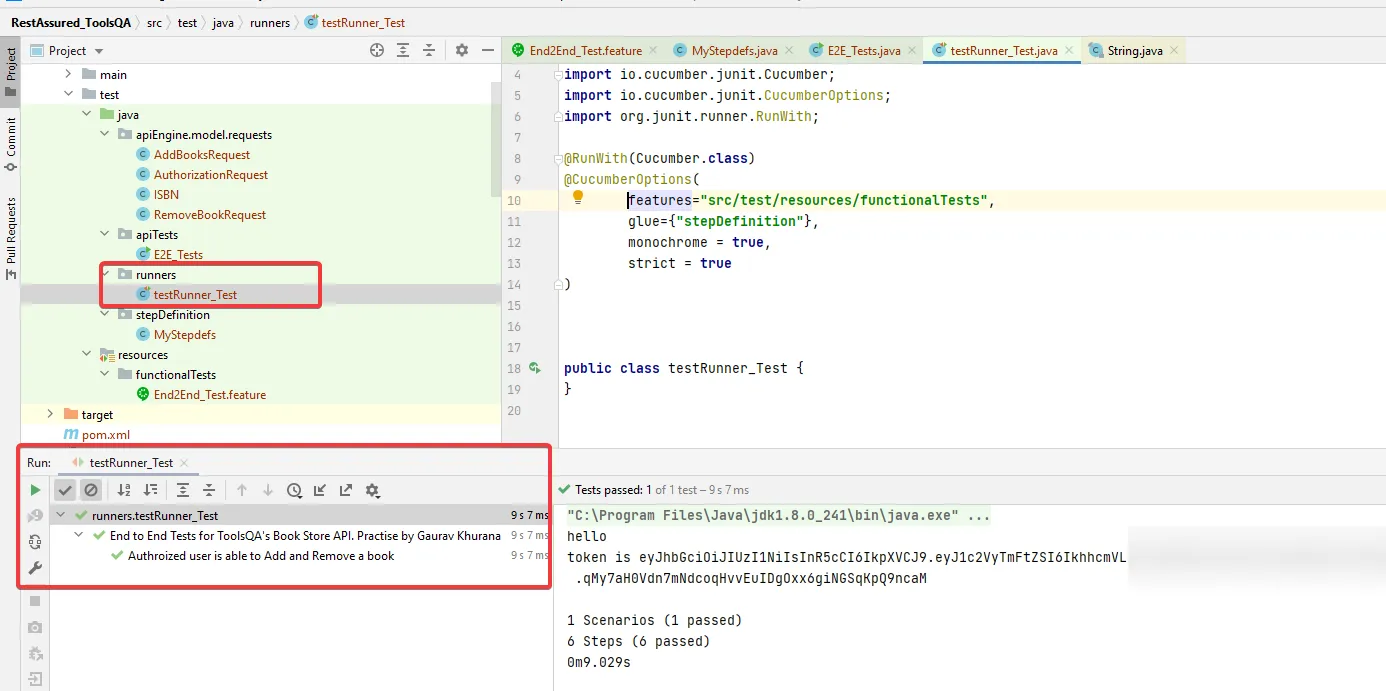
Task: Sort test results by duration
Action: tap(150, 490)
